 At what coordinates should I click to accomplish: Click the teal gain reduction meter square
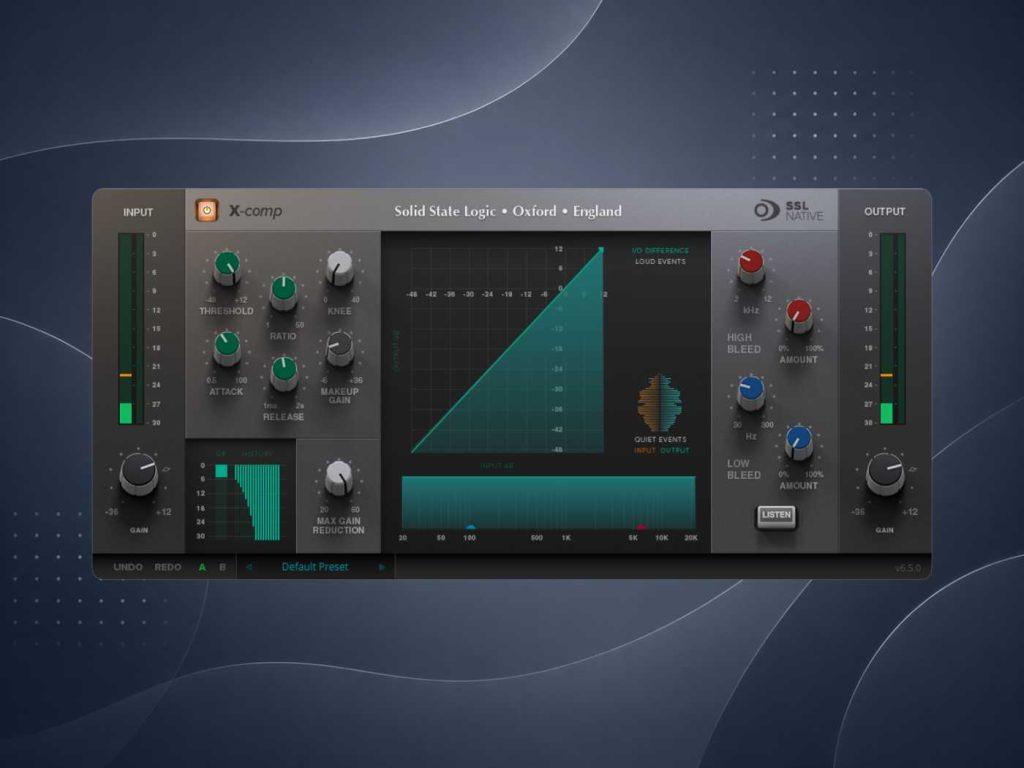pyautogui.click(x=221, y=471)
